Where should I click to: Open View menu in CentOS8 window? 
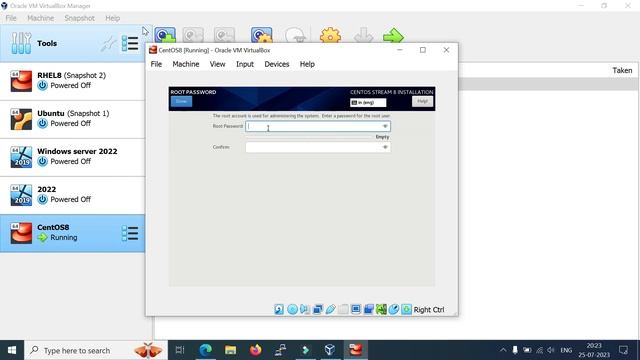point(217,64)
